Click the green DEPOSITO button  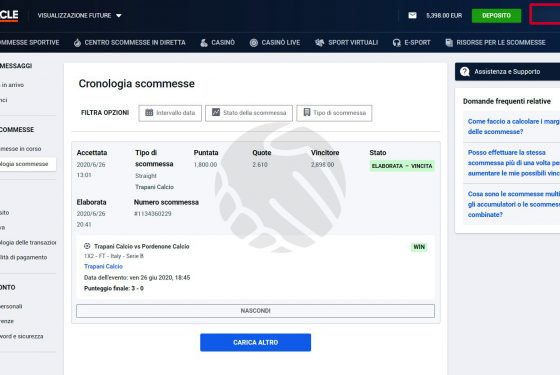click(x=496, y=16)
